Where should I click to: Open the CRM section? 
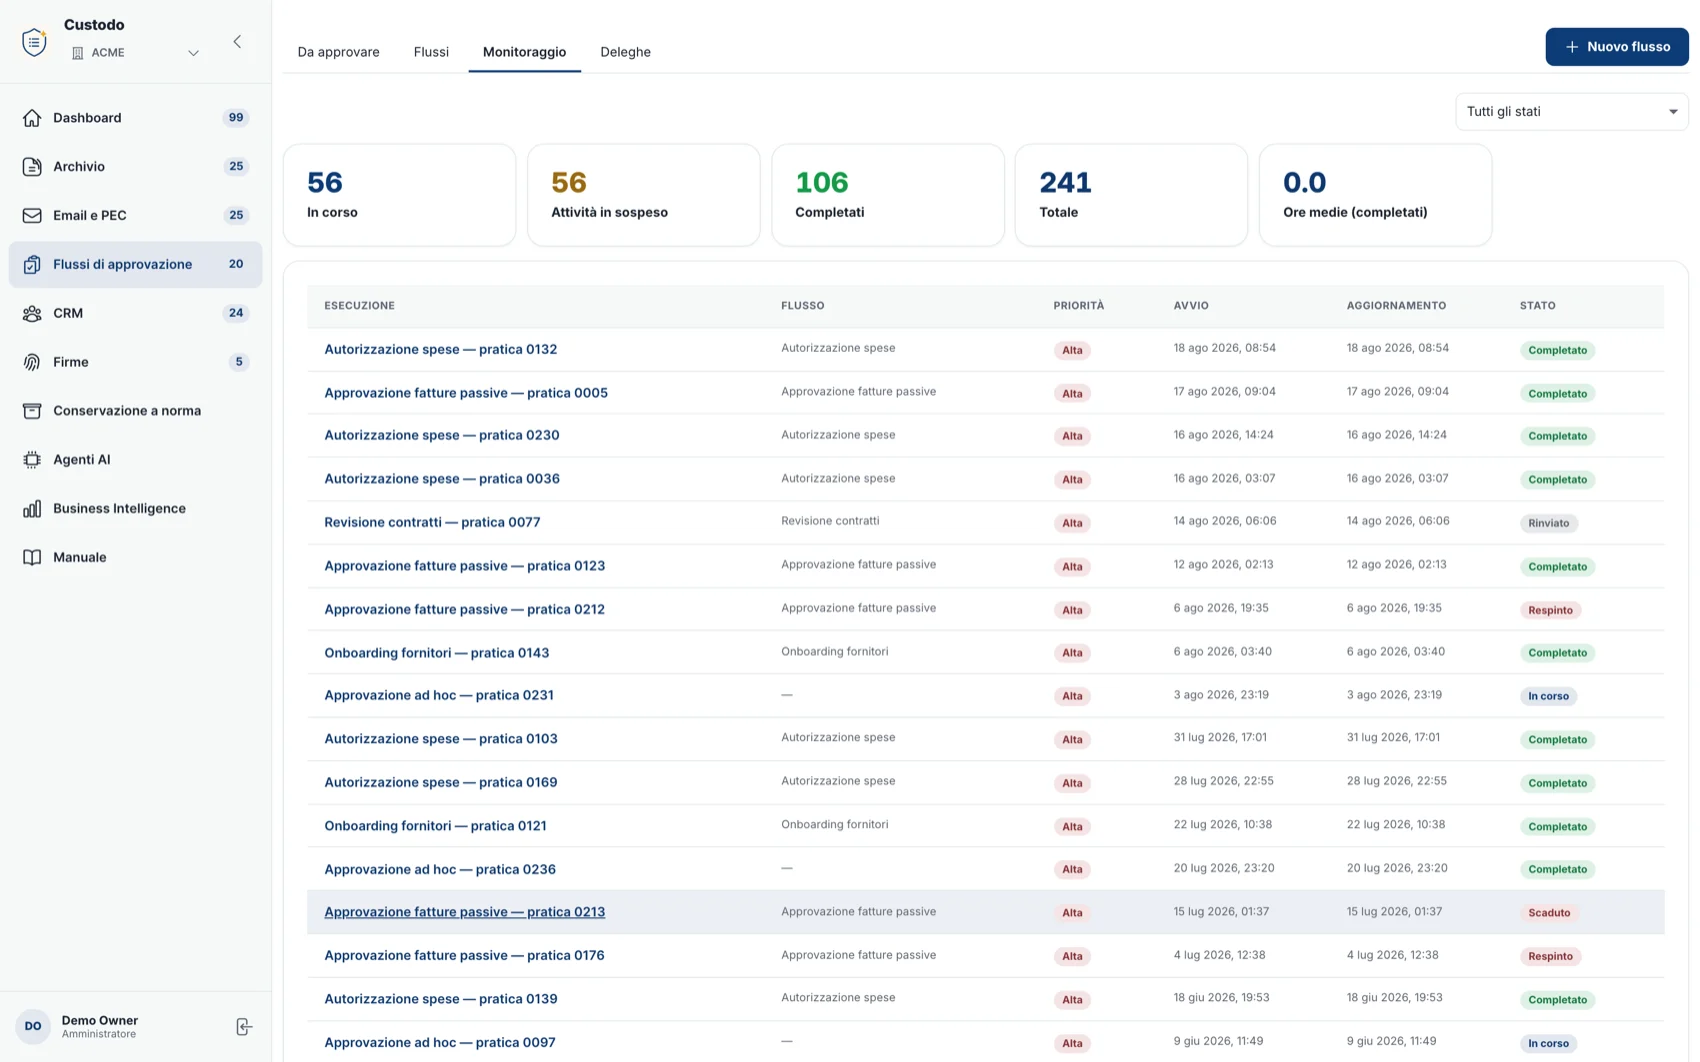(136, 313)
